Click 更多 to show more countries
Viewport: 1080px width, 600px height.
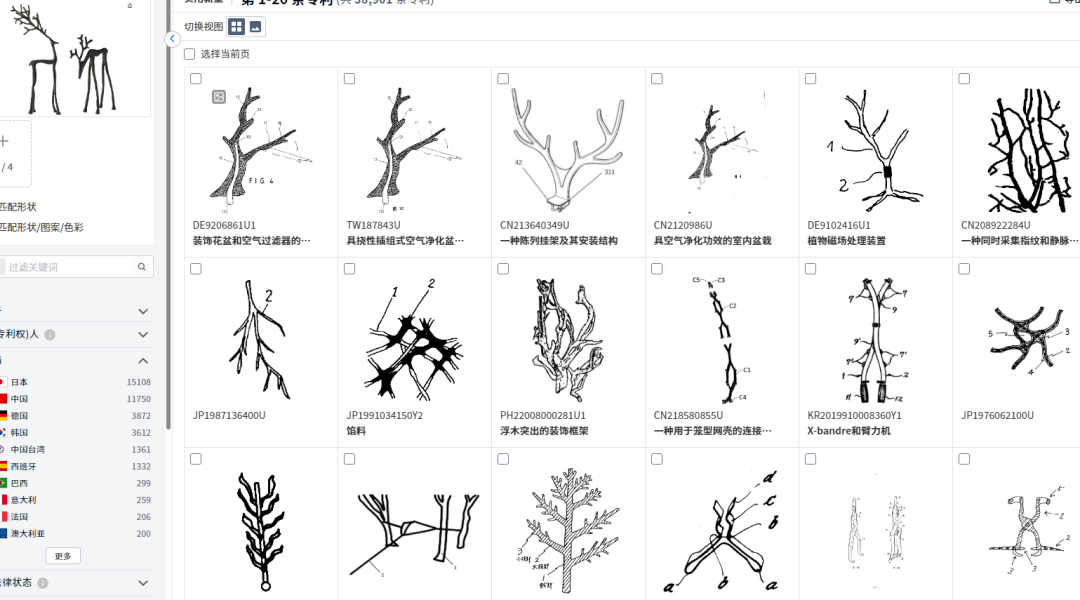63,556
